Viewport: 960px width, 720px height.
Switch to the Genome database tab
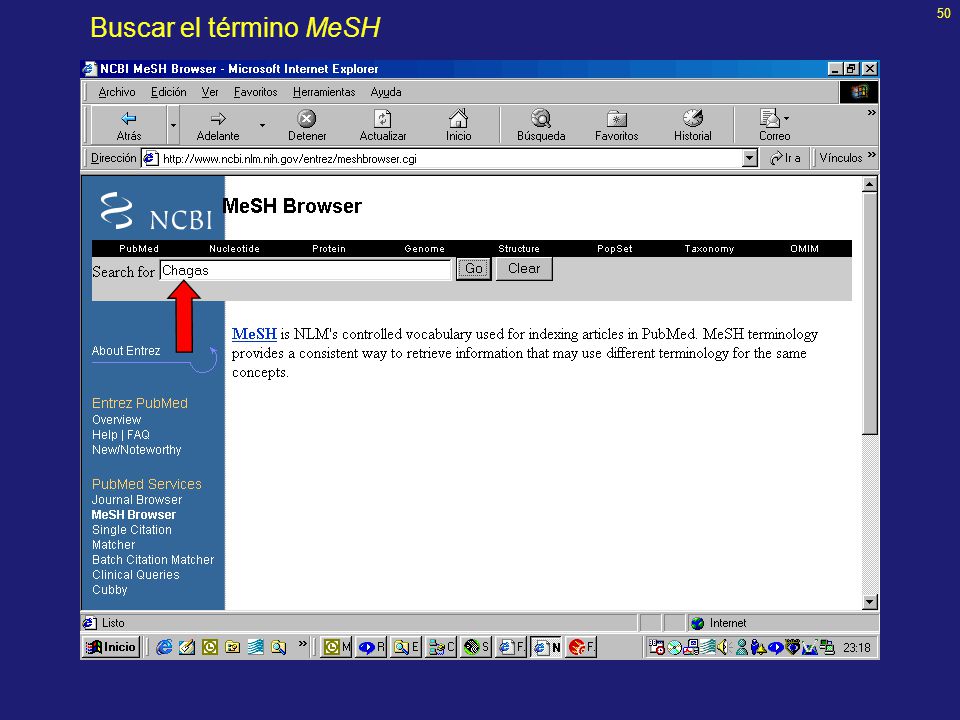[424, 249]
